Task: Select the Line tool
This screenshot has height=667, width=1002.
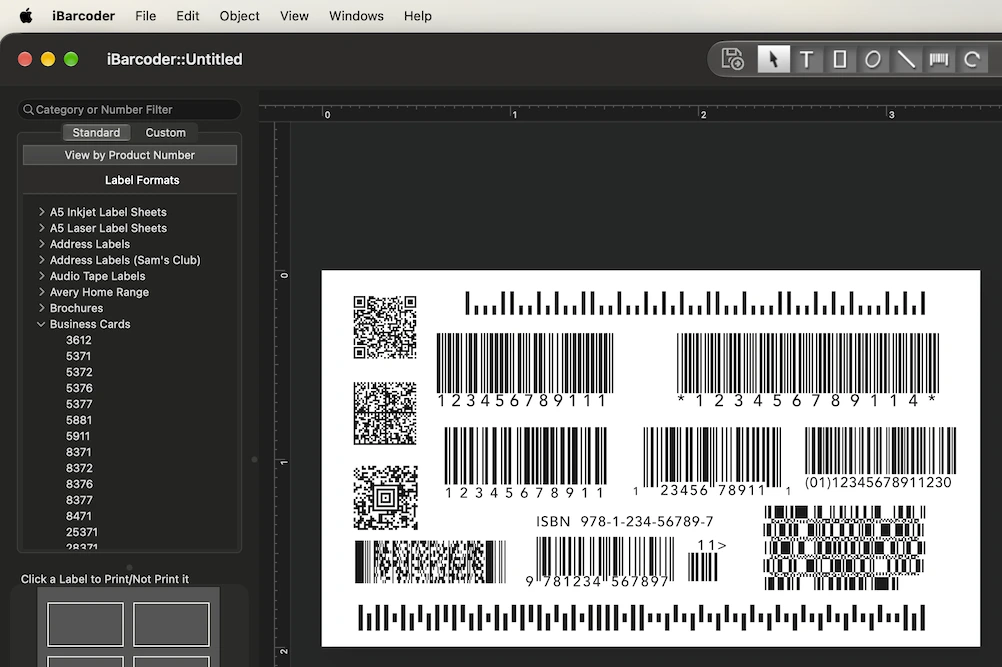Action: 906,59
